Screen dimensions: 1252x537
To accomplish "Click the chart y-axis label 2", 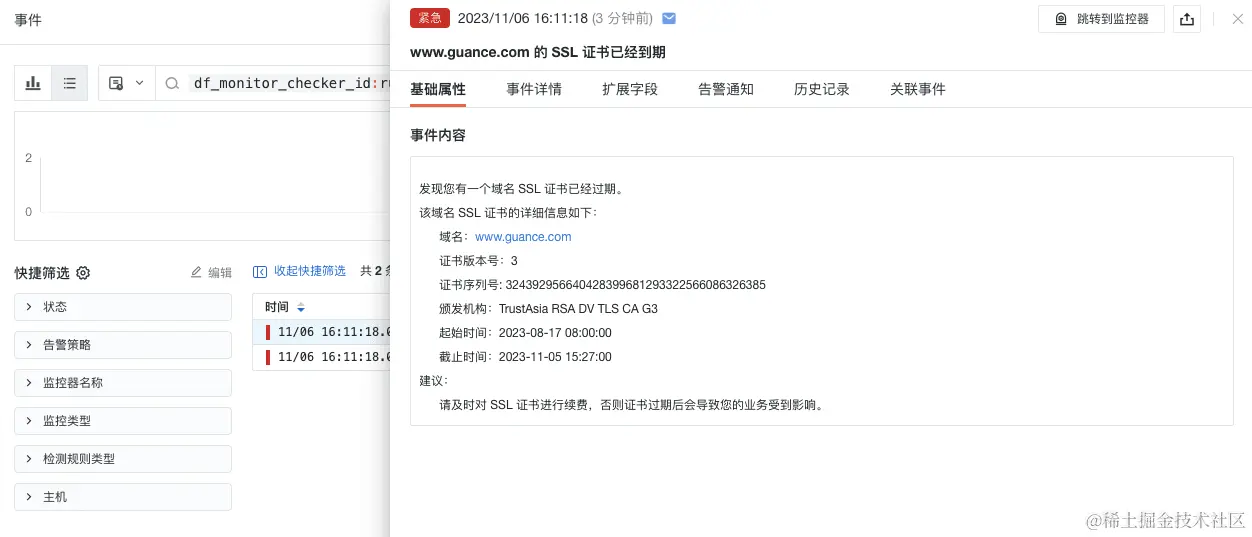I will point(29,158).
